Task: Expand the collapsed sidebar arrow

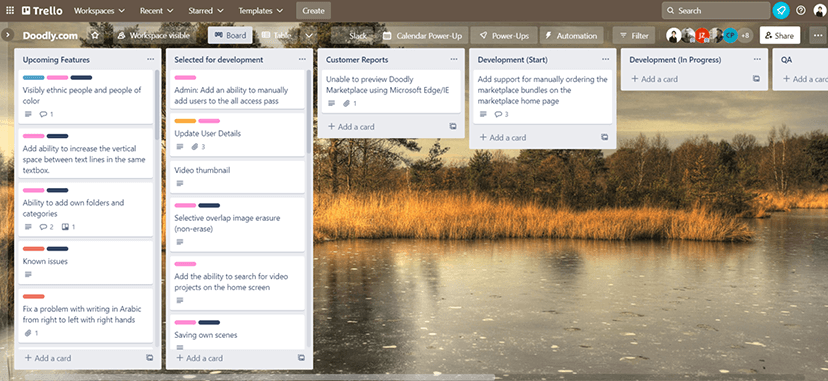Action: (x=7, y=35)
